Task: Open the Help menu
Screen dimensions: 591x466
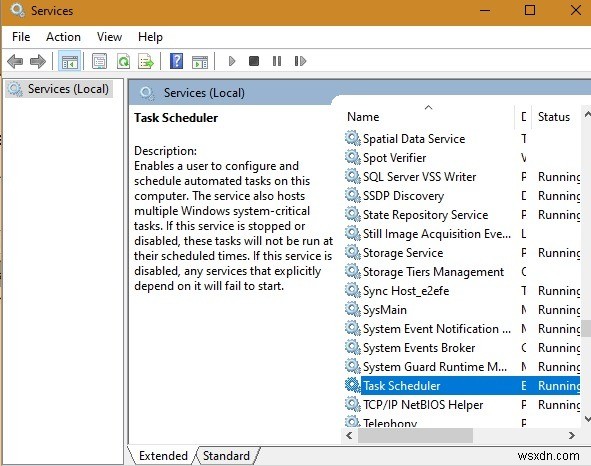Action: pyautogui.click(x=150, y=37)
